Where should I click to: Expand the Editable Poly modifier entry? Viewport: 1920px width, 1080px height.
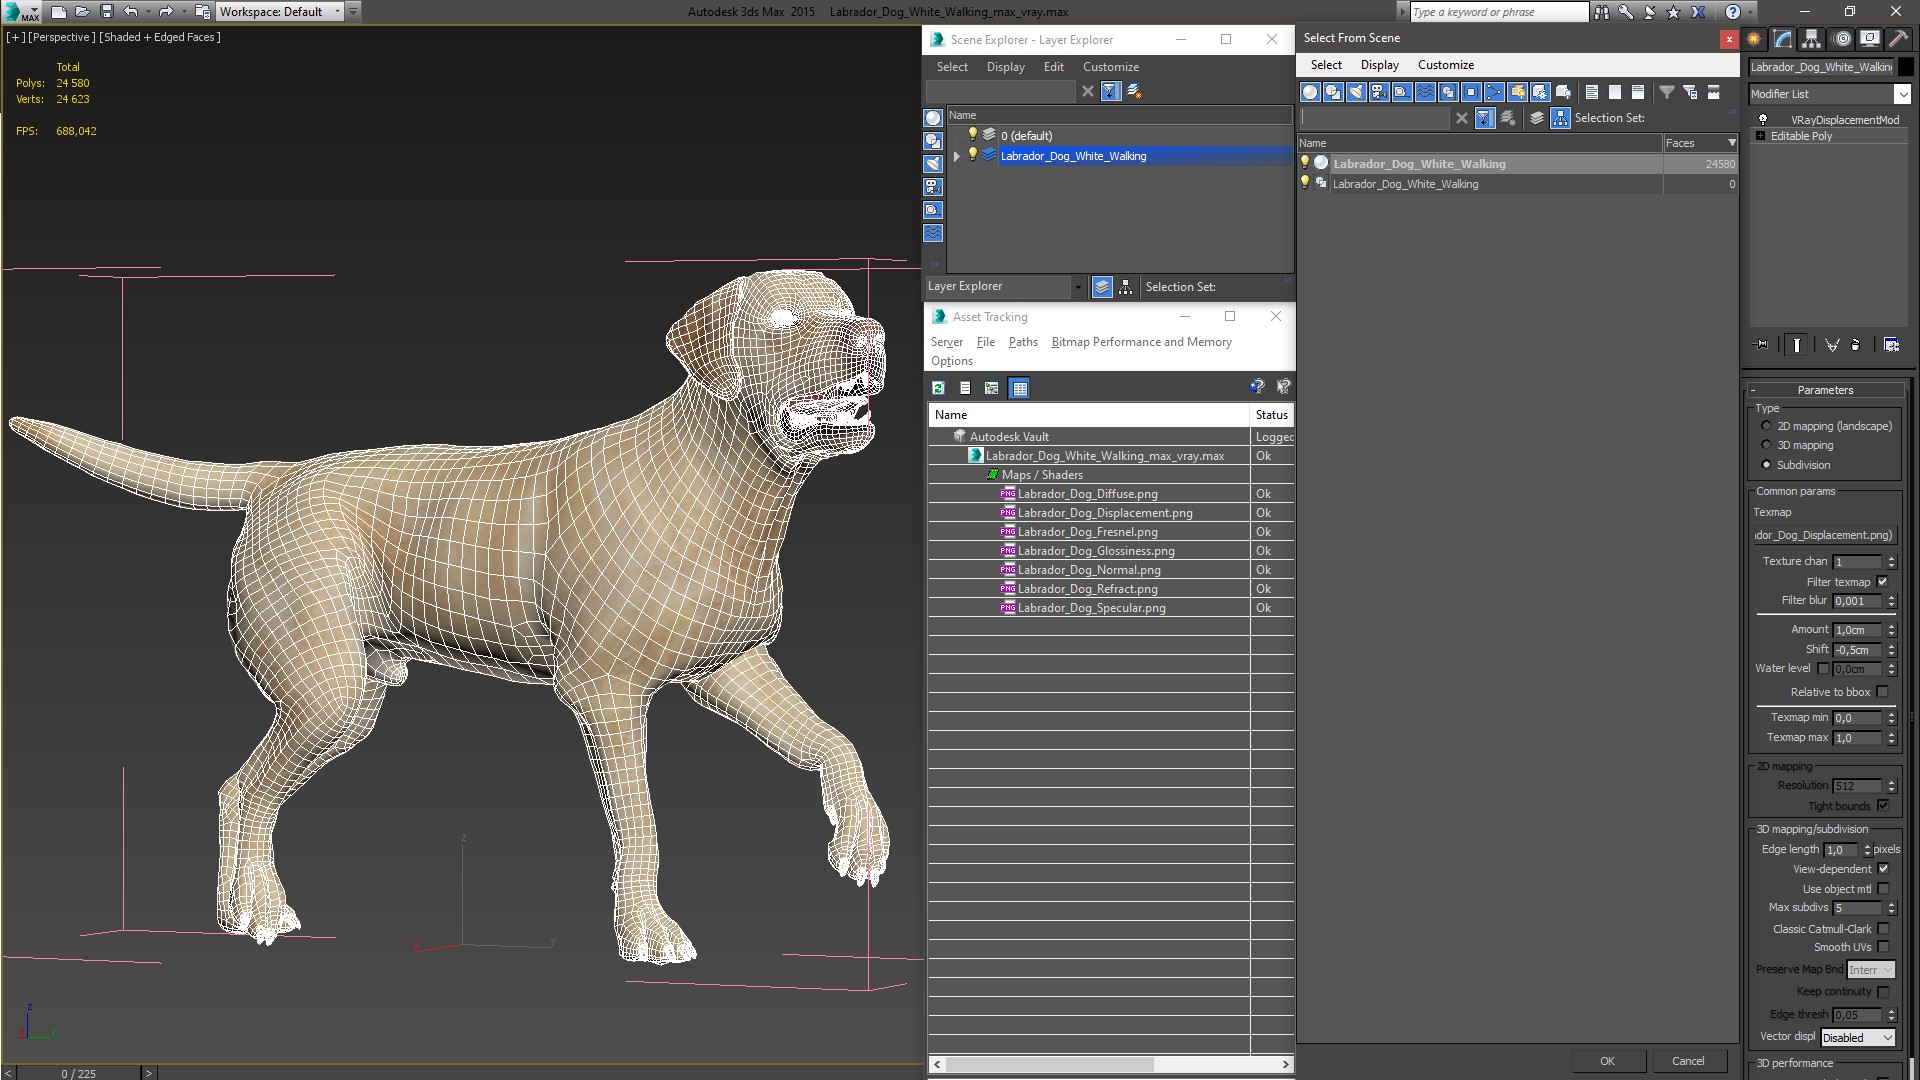click(x=1760, y=136)
